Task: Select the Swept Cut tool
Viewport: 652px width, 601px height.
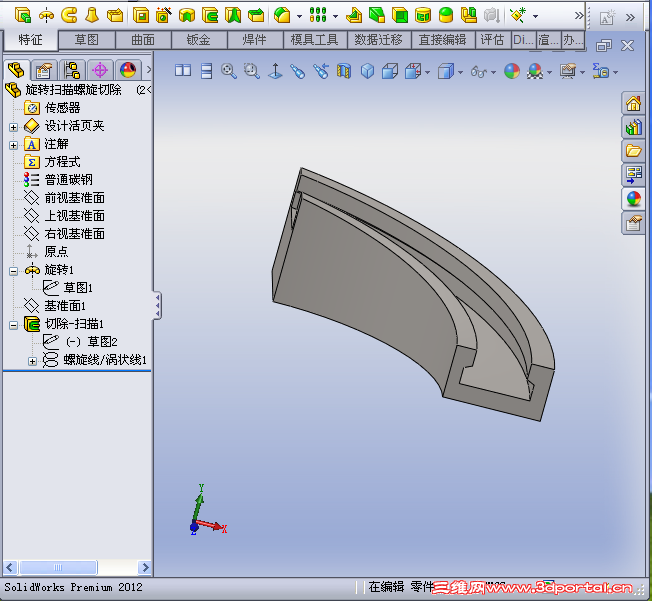Action: [210, 15]
